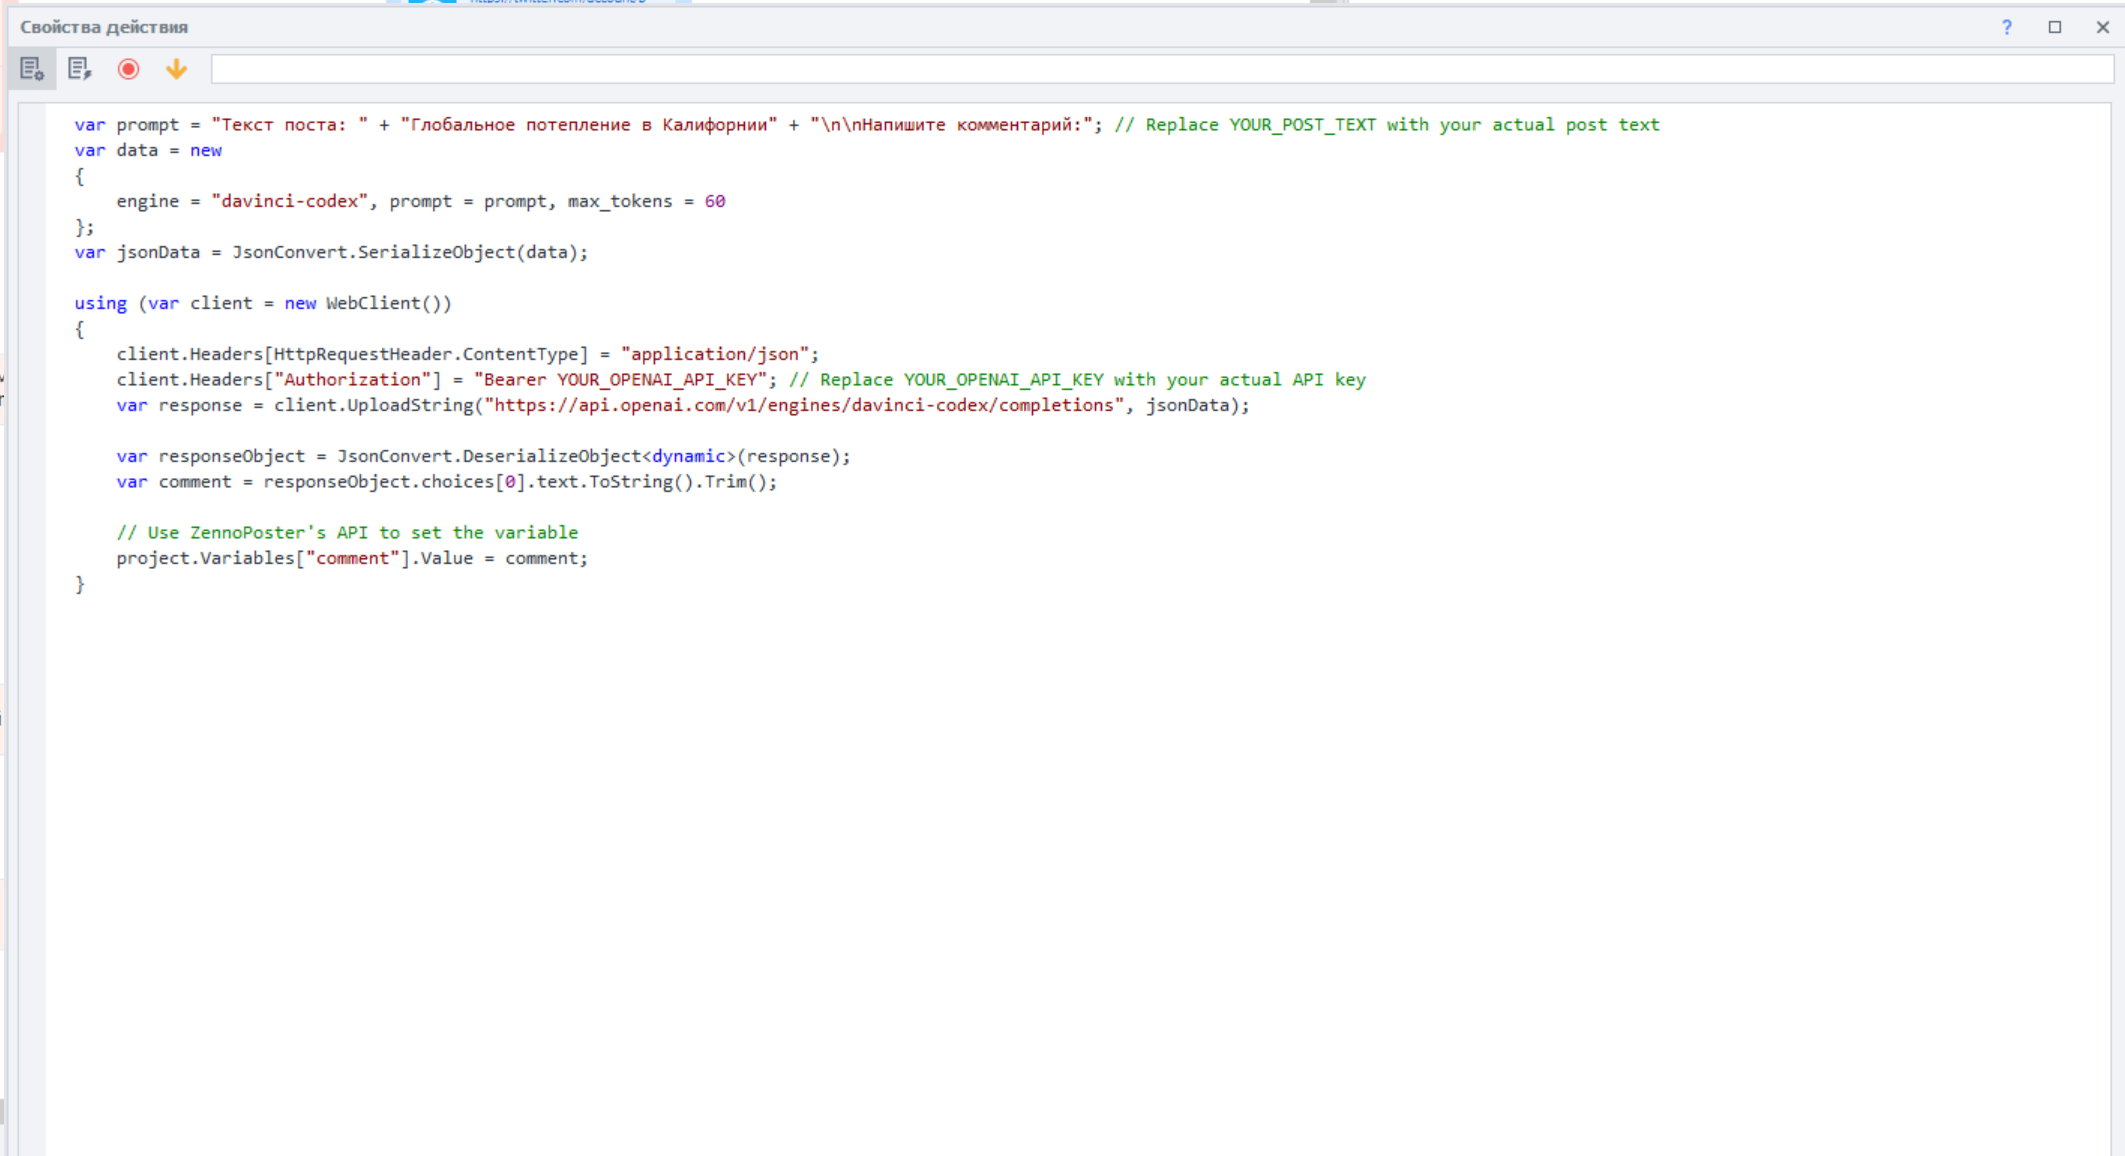2125x1156 pixels.
Task: Click the dynamic keyword in DeserializeObject
Action: (x=688, y=456)
